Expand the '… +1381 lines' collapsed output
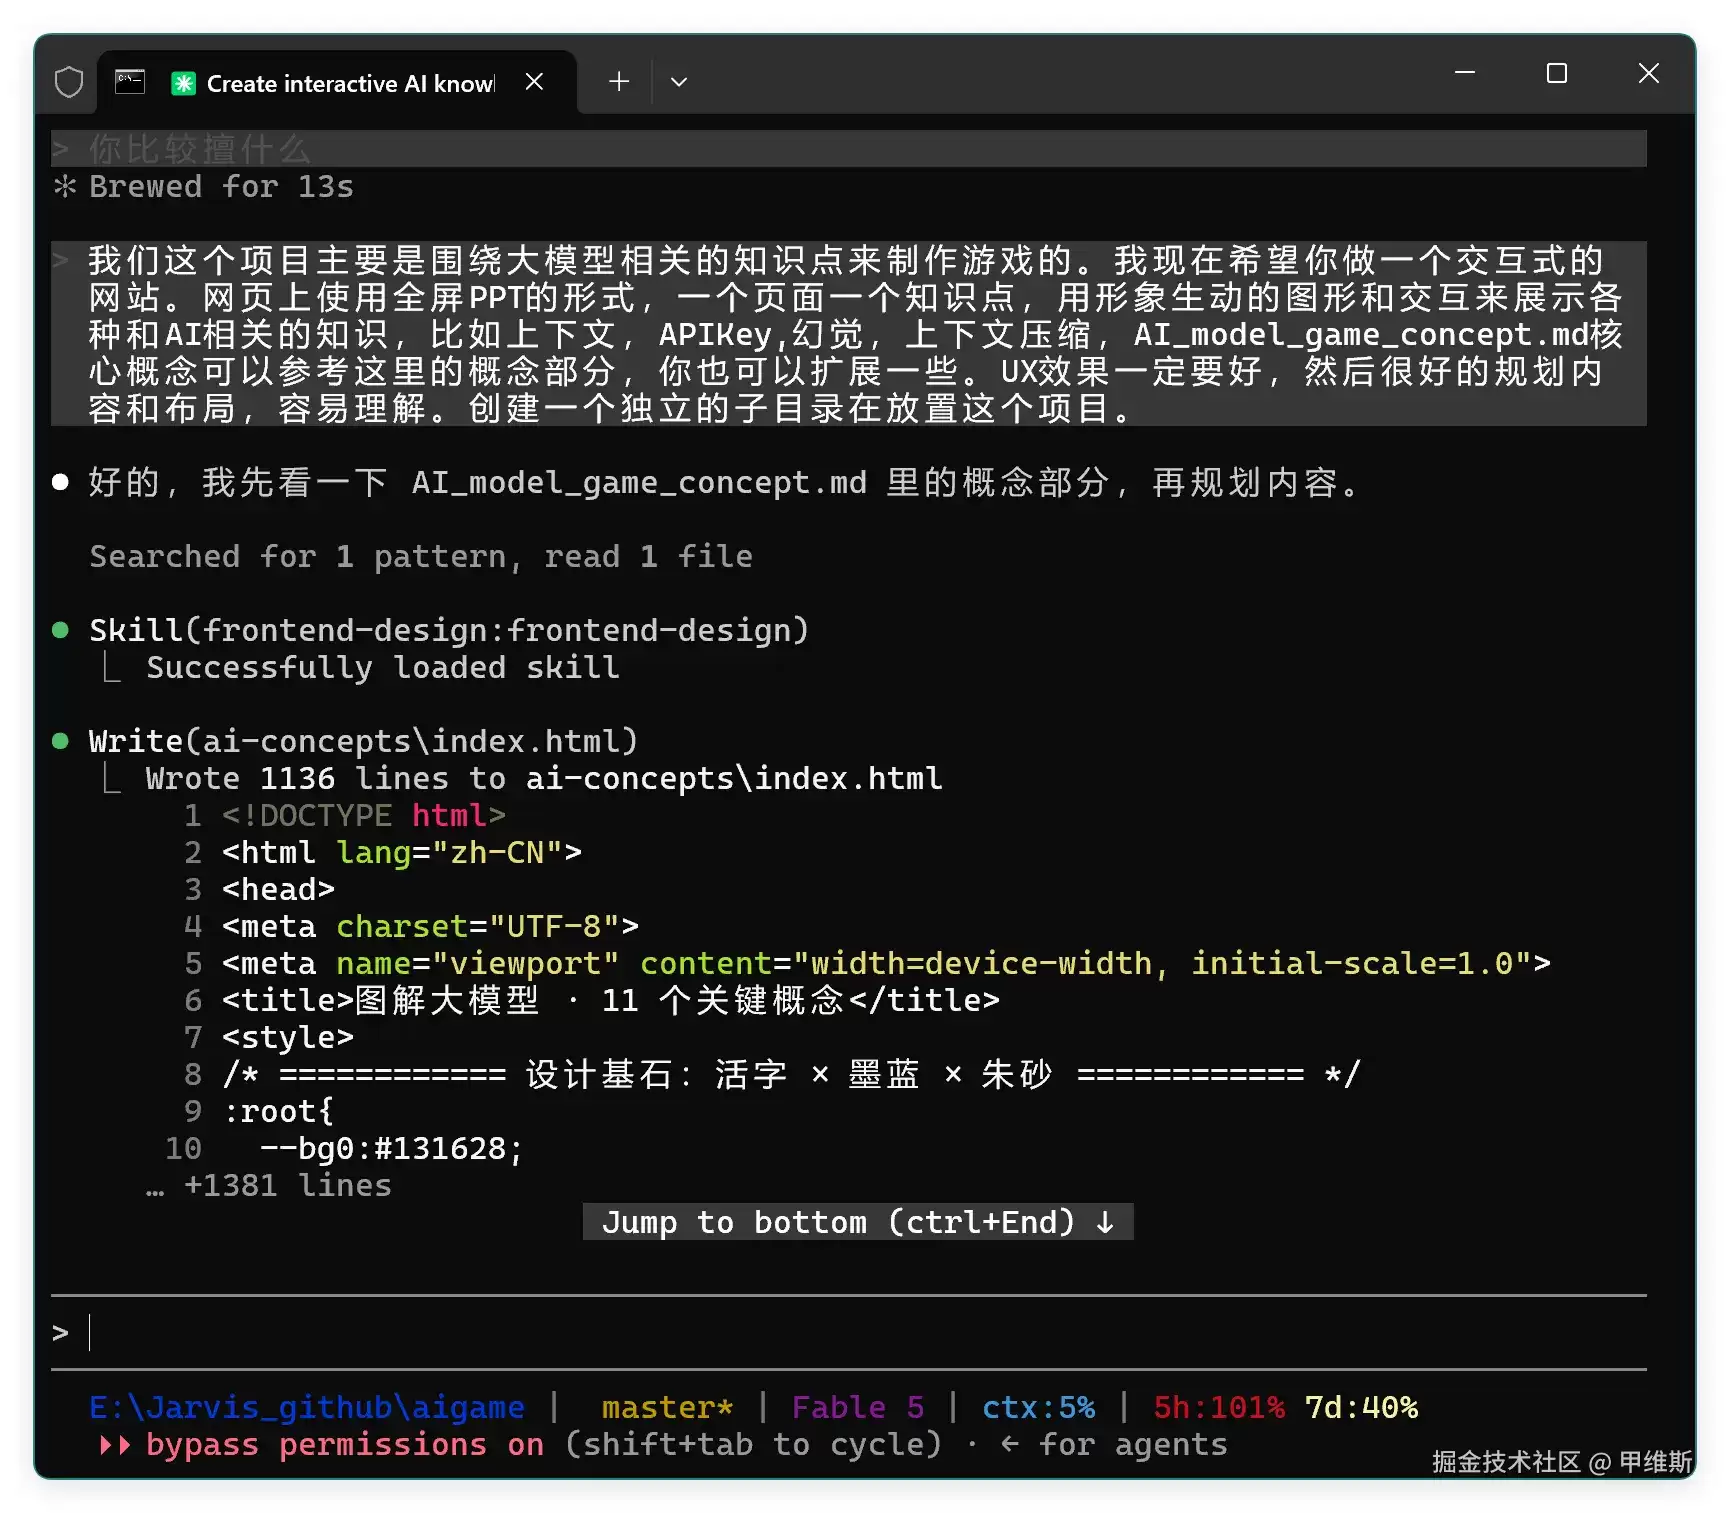Viewport: 1730px width, 1513px height. pos(268,1185)
